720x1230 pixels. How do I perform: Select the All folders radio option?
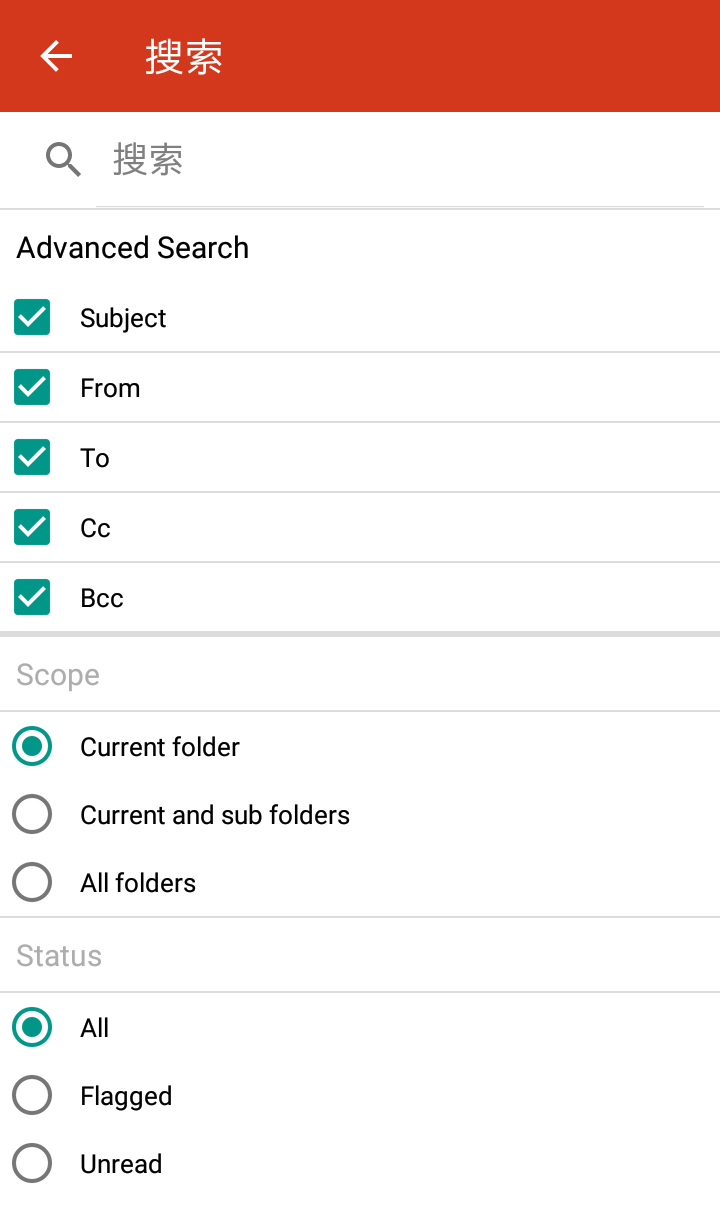coord(32,883)
